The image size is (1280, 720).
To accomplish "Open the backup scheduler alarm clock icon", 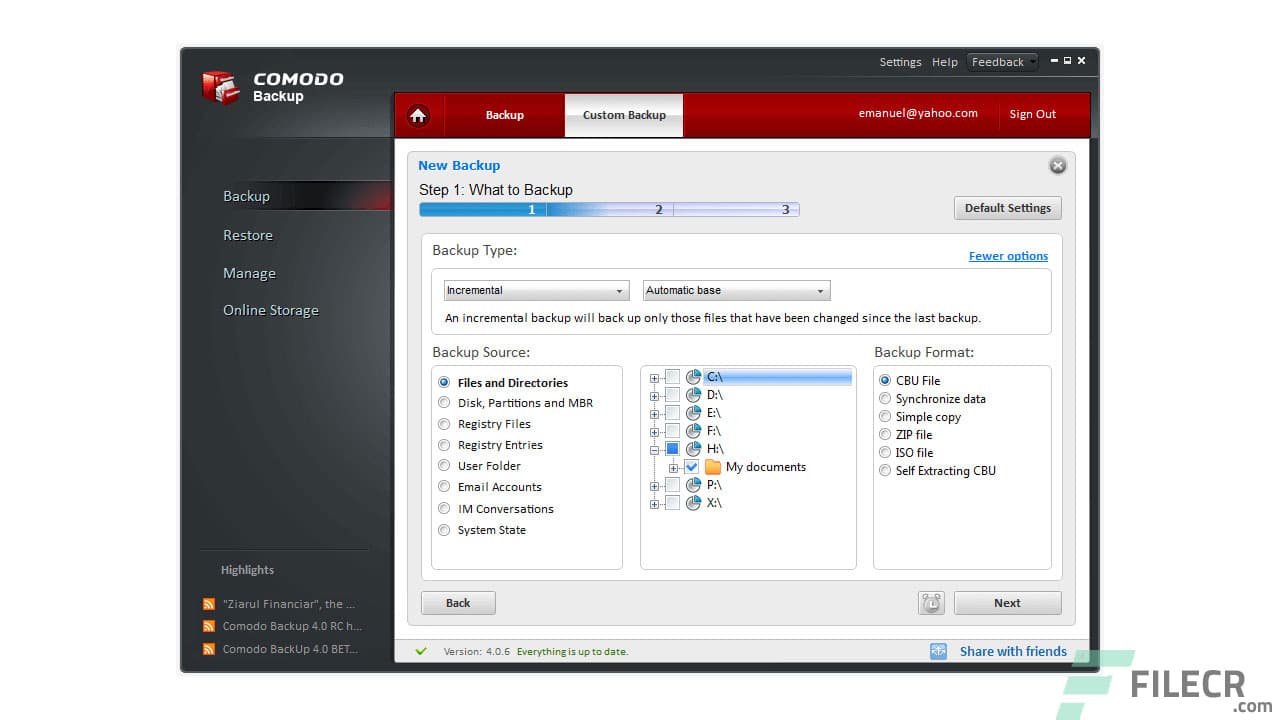I will 930,602.
